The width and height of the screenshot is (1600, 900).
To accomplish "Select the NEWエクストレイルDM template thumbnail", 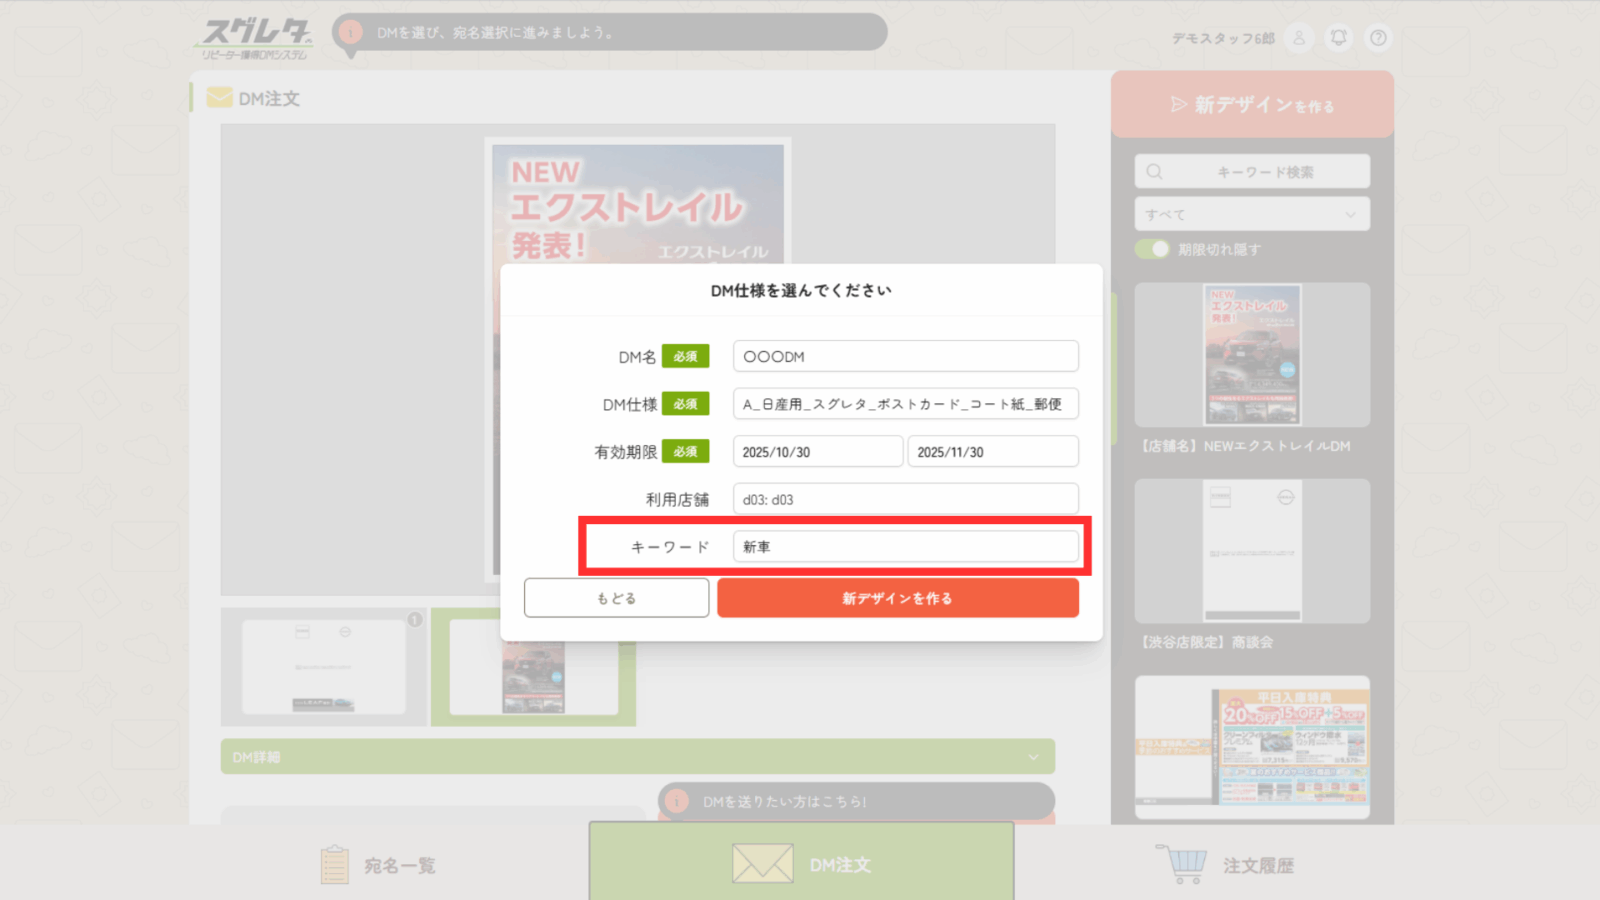I will coord(1252,355).
